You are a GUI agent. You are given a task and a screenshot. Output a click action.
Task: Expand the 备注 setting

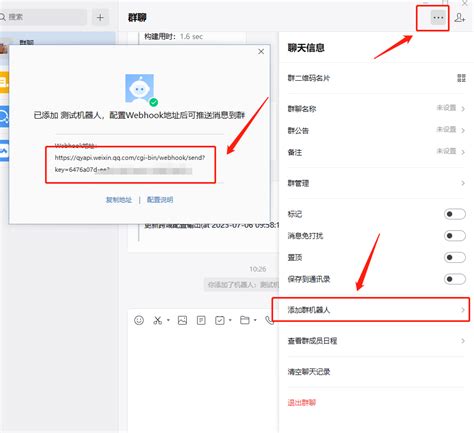pos(376,152)
